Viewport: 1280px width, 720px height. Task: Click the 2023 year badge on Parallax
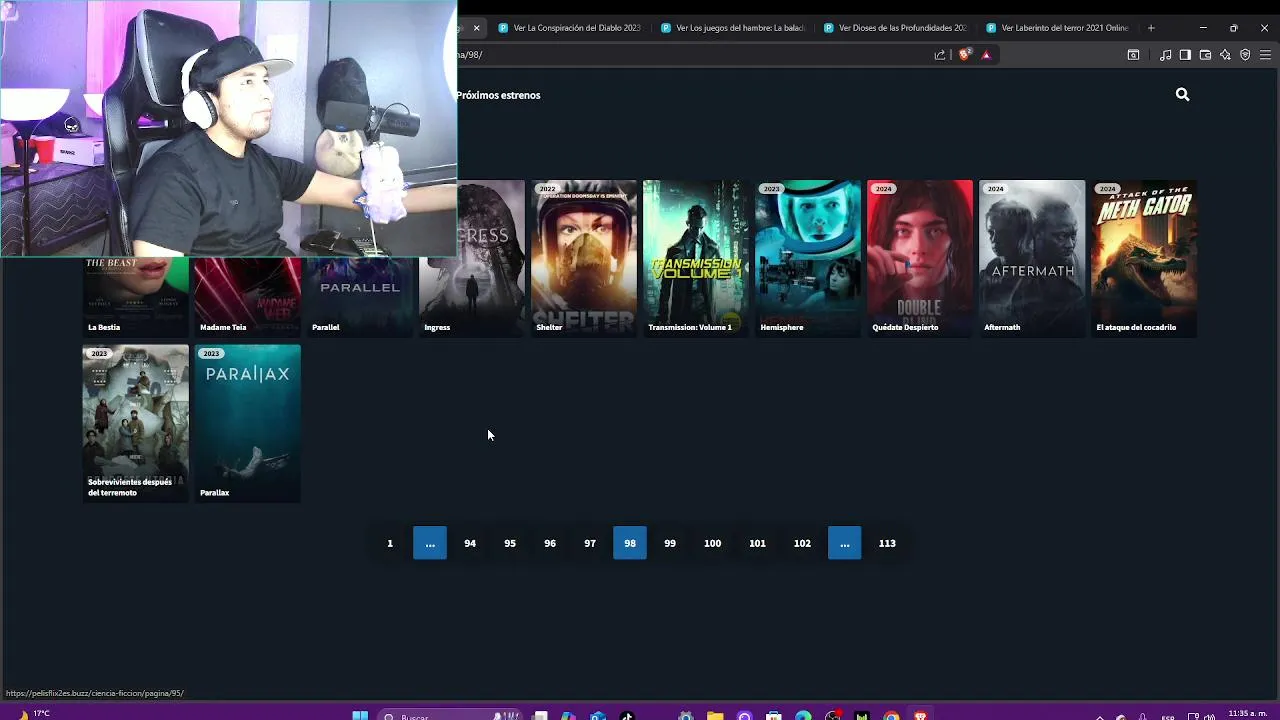(x=211, y=354)
